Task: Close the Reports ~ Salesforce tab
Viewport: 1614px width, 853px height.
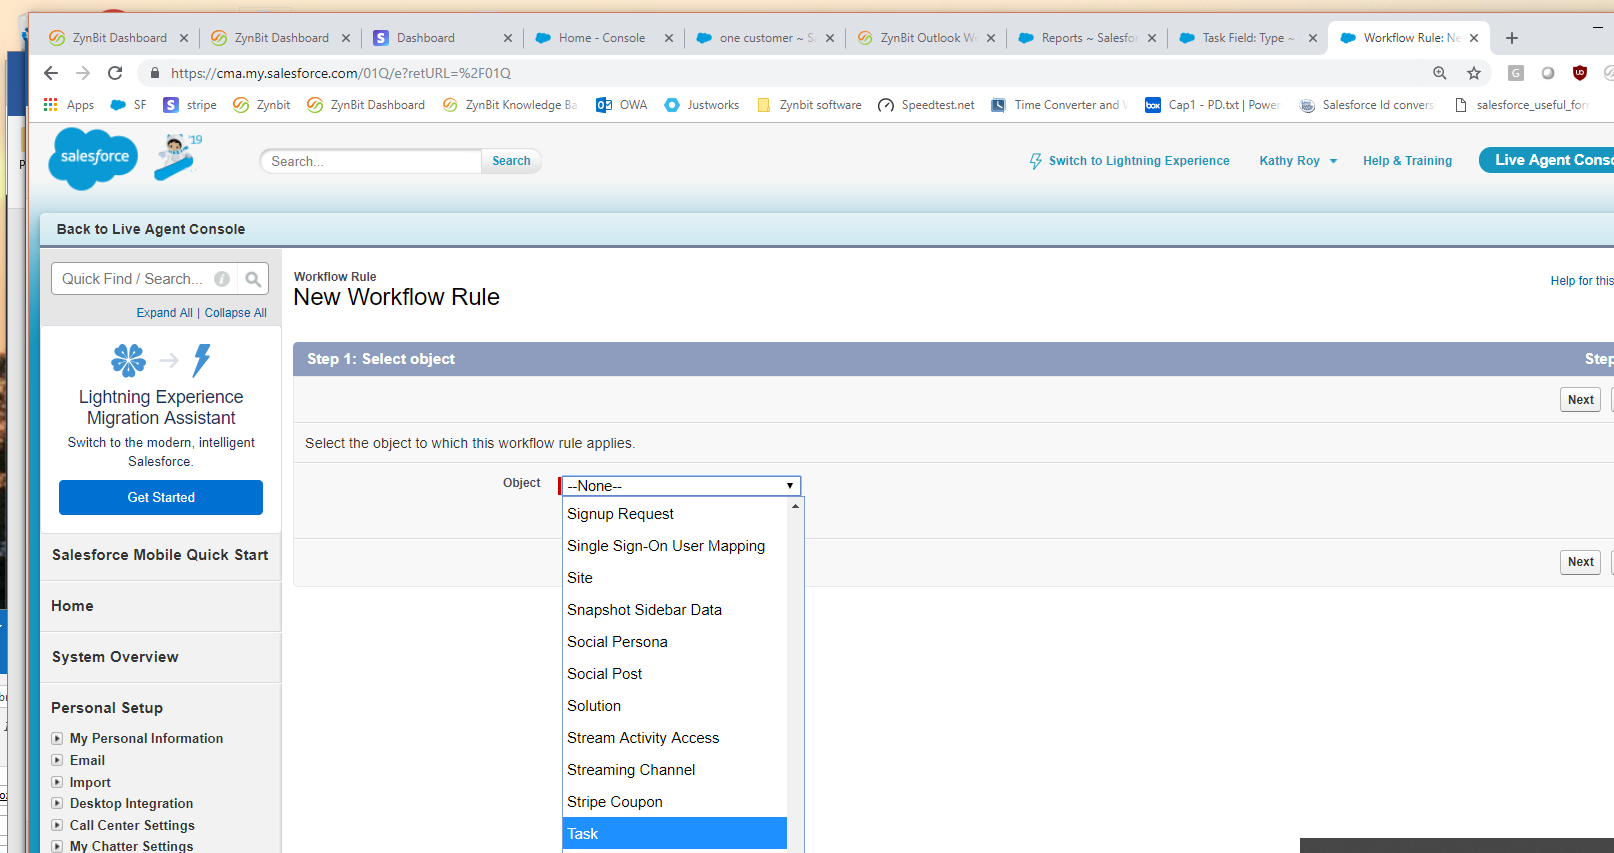Action: pos(1152,38)
